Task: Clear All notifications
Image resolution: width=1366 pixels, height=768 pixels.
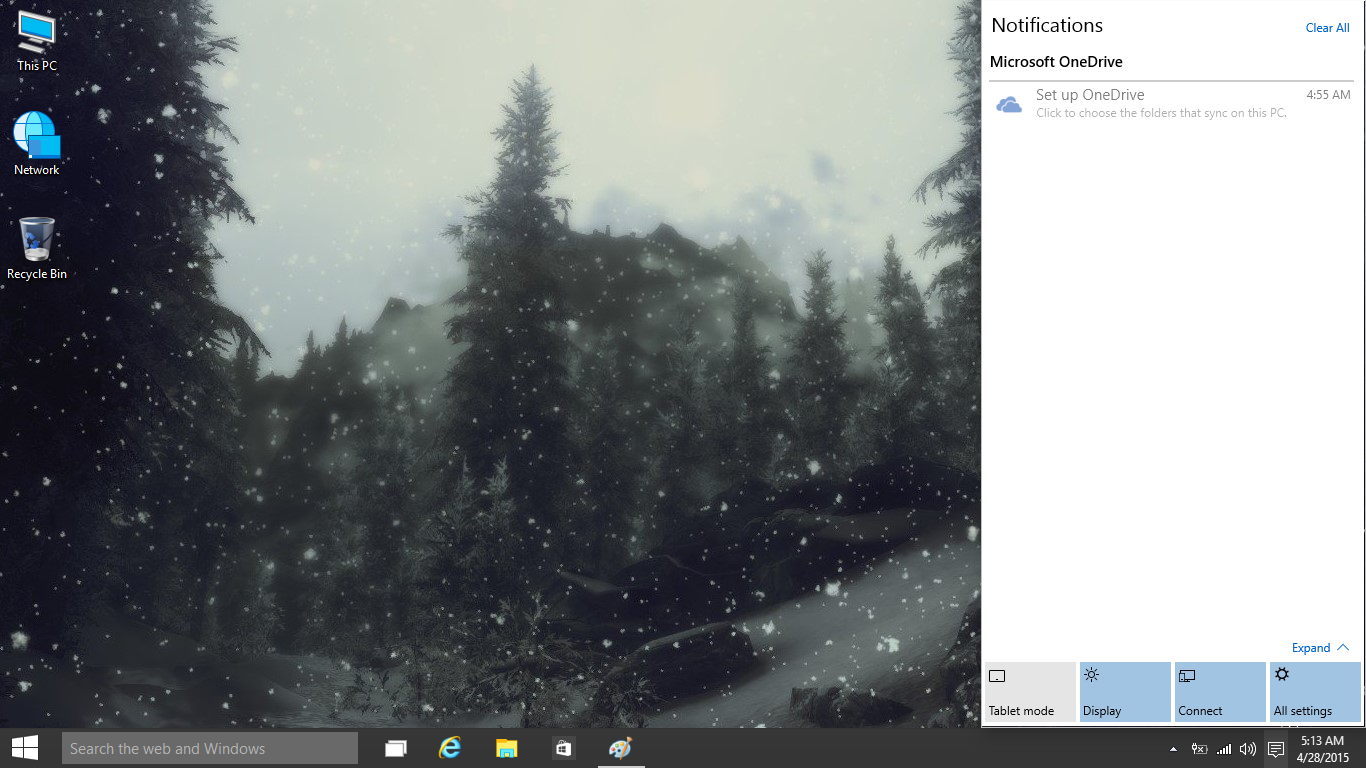Action: coord(1327,28)
